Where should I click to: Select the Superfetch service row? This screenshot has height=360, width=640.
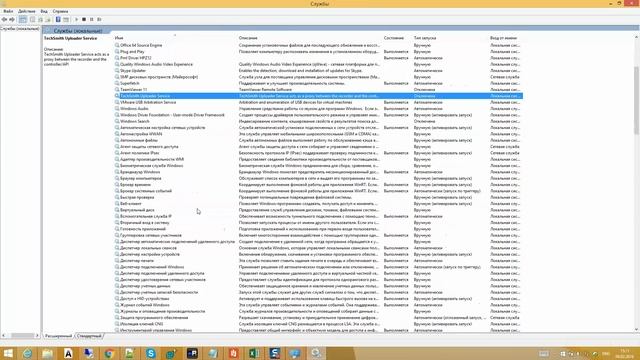(x=318, y=83)
